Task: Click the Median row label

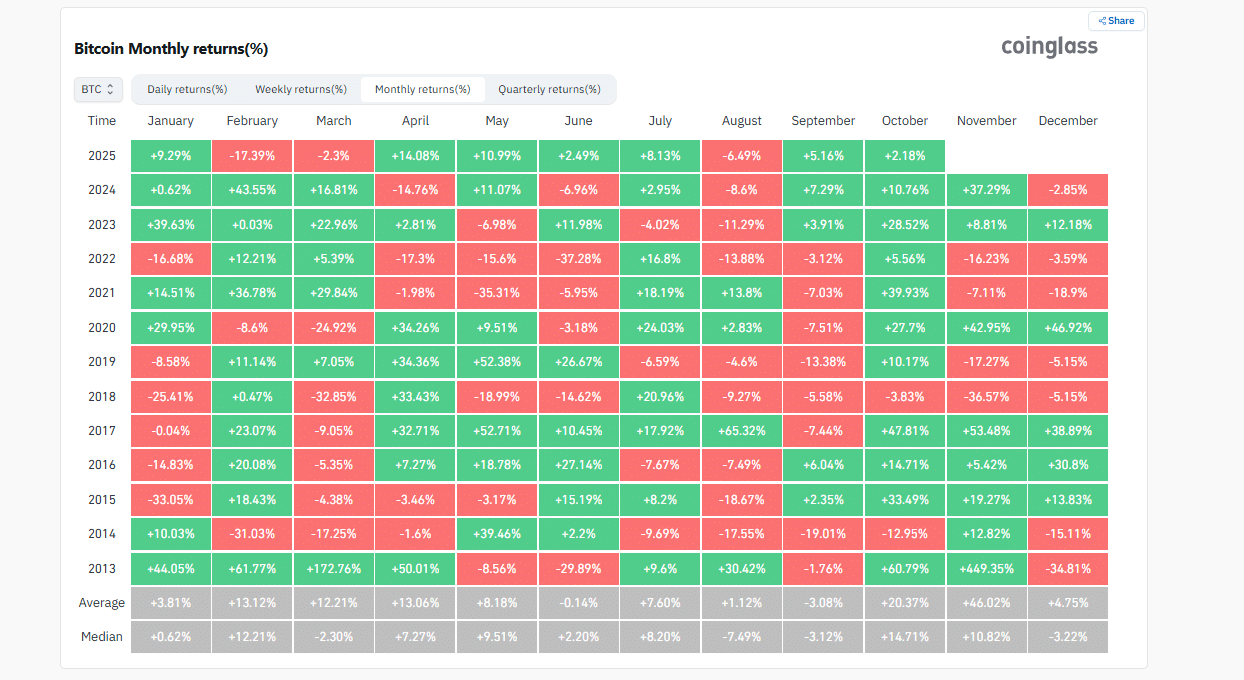Action: tap(102, 637)
